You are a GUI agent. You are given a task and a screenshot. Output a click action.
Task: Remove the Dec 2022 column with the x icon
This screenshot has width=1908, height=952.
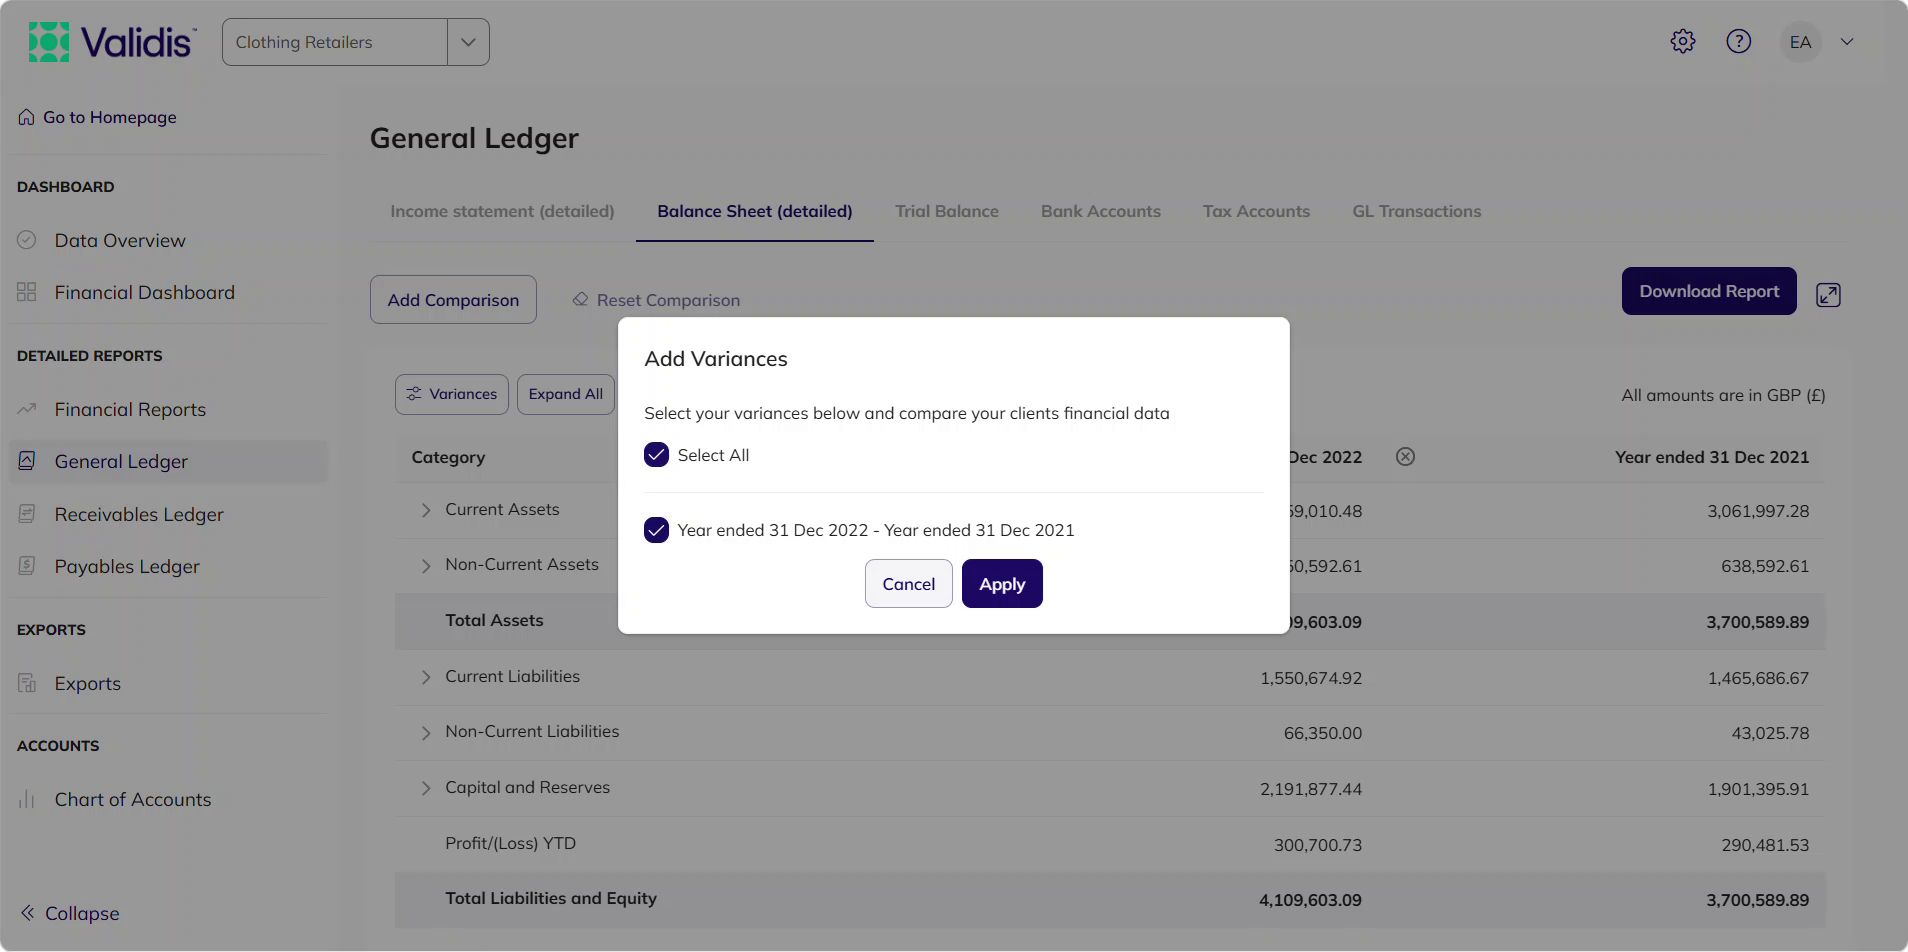tap(1405, 457)
